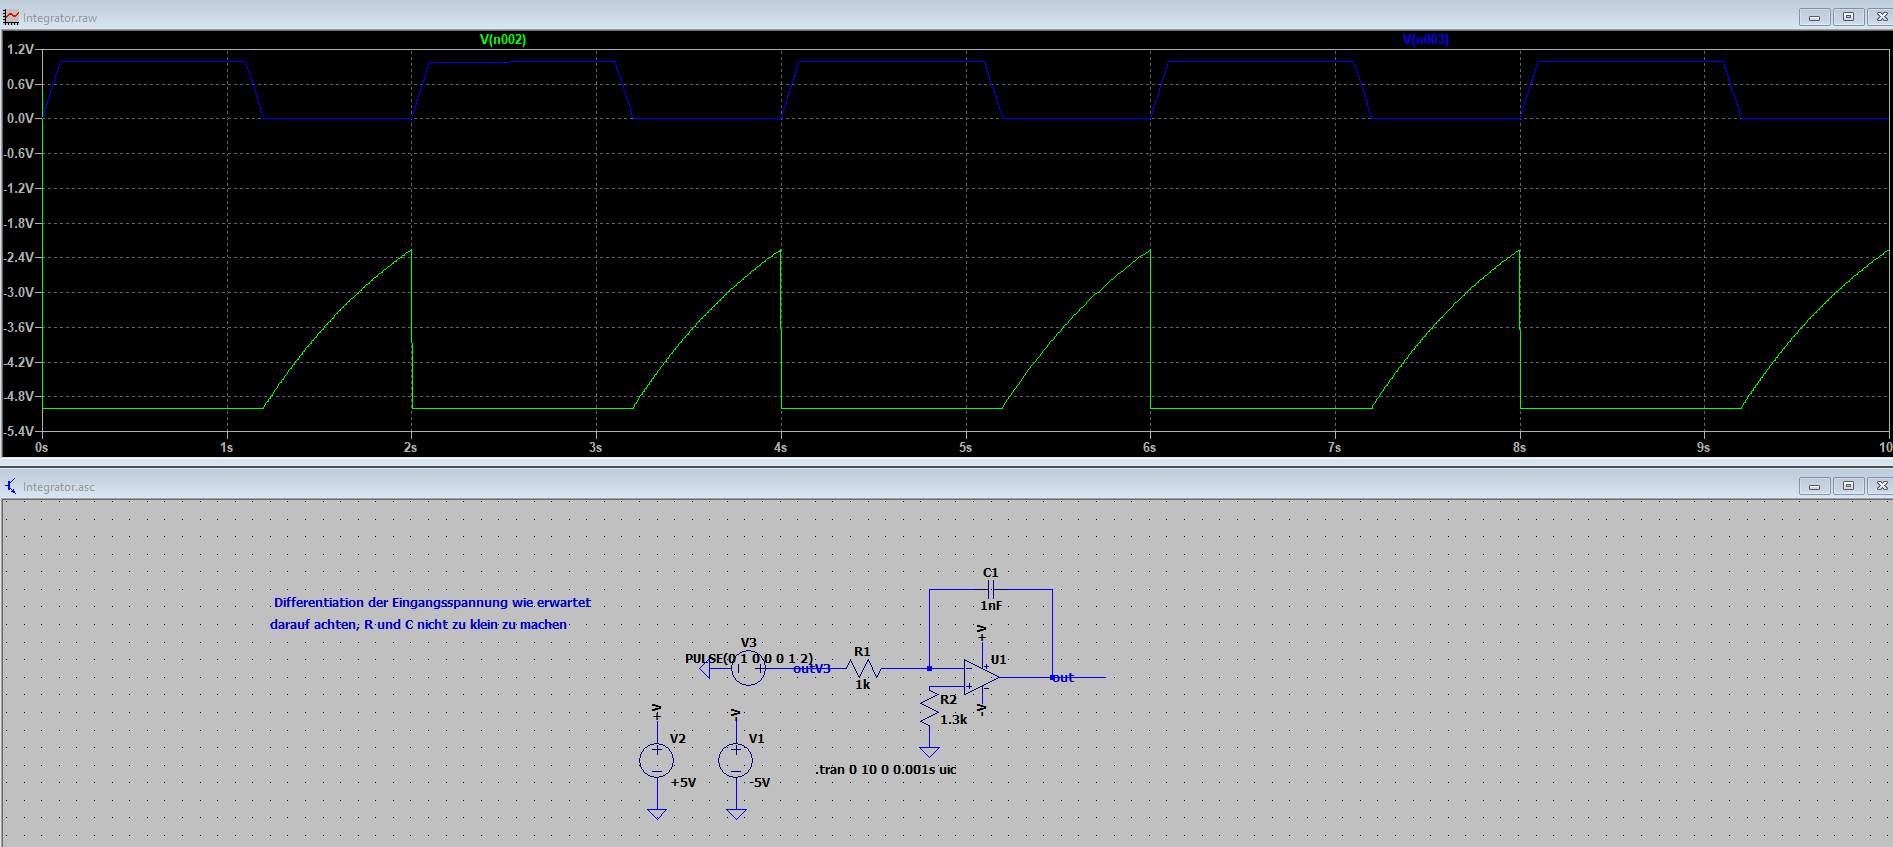Click the V2 reference label

coord(677,739)
